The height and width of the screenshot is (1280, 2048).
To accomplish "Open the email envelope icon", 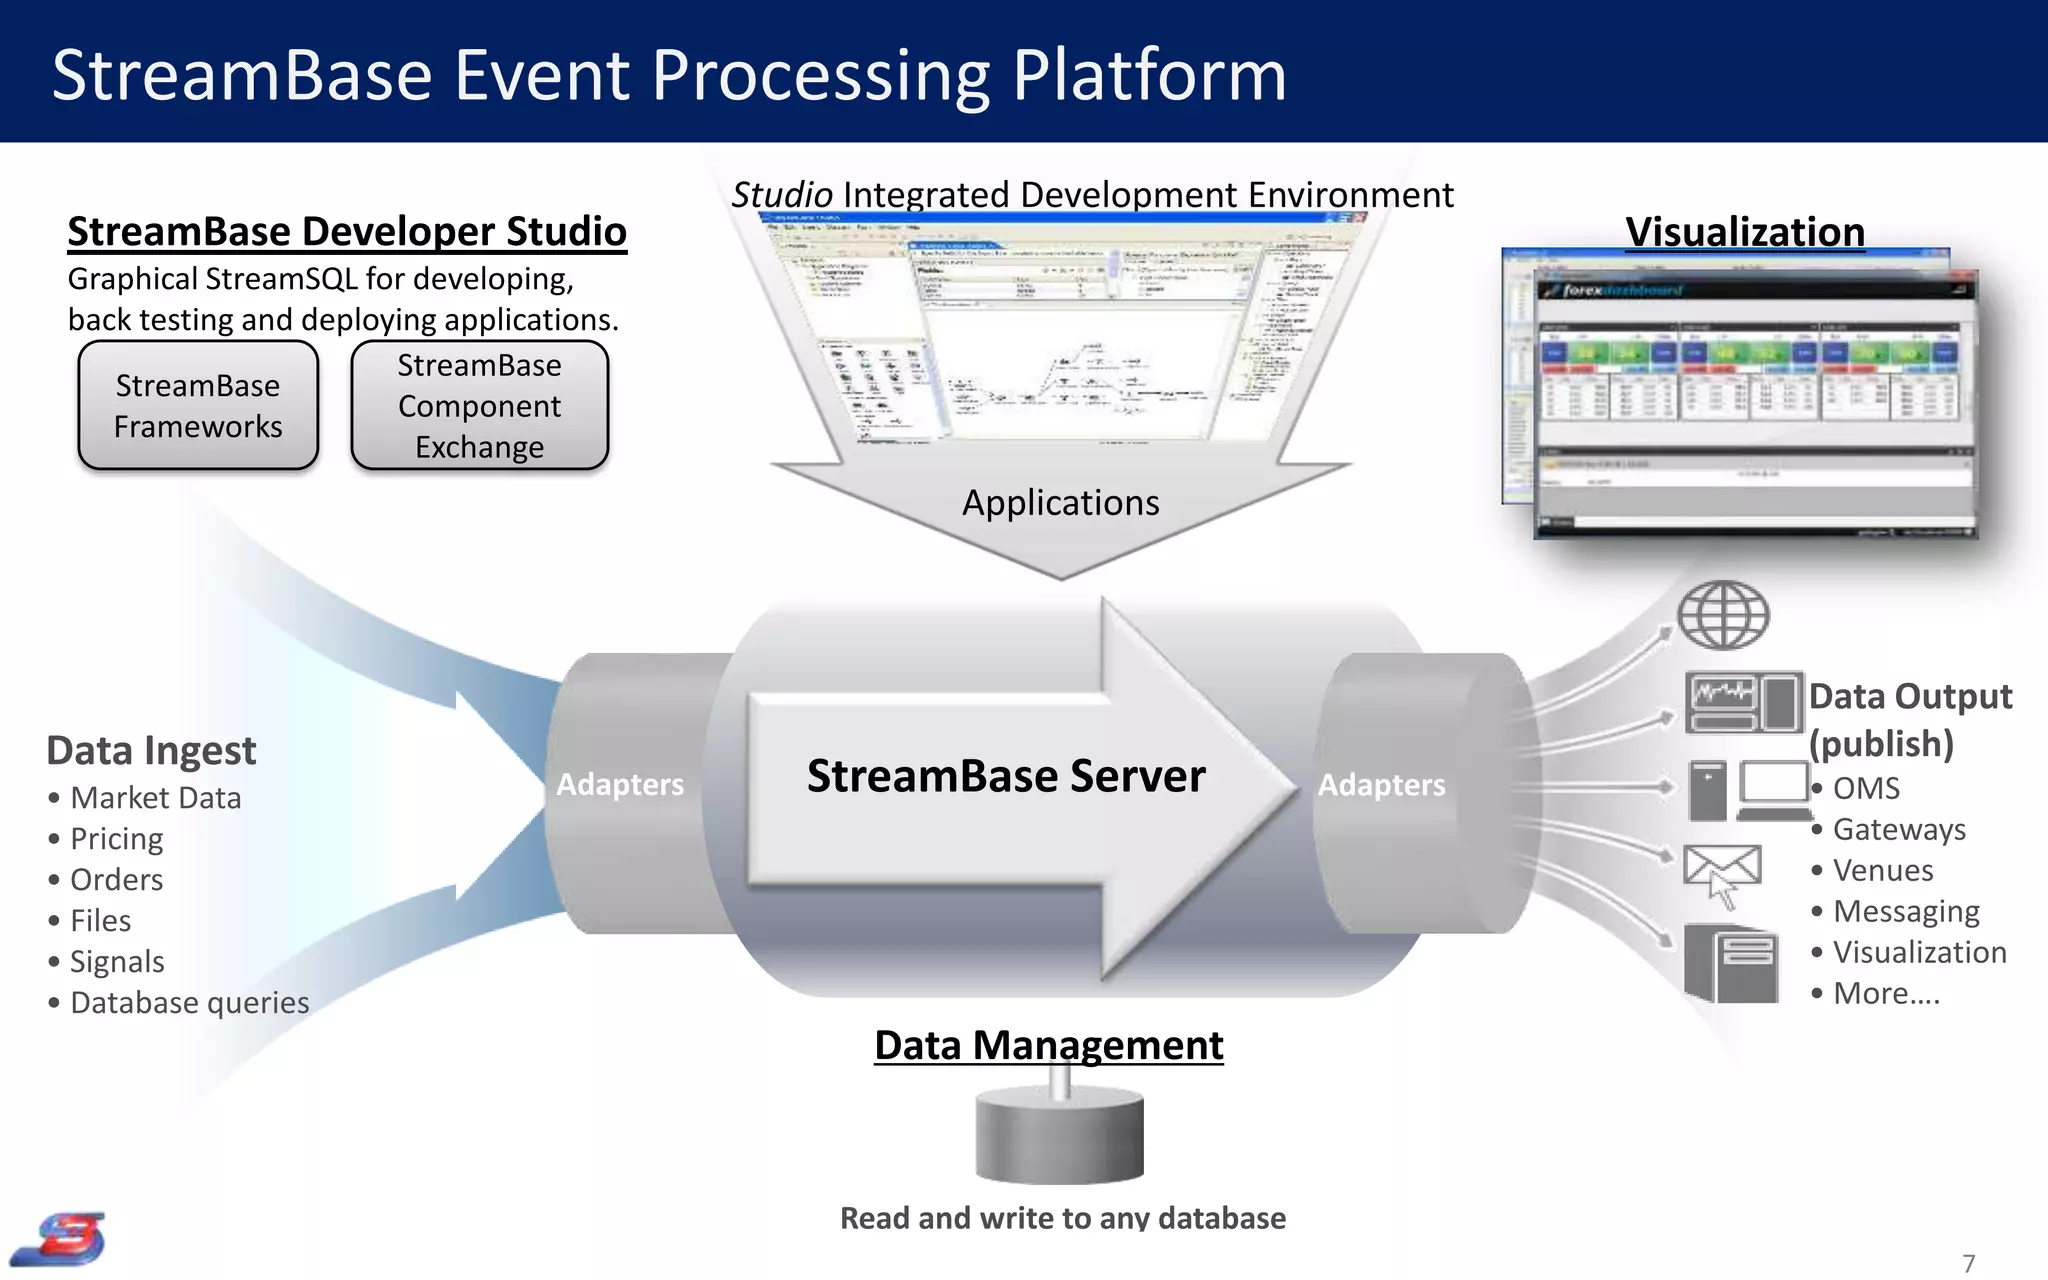I will (1722, 876).
